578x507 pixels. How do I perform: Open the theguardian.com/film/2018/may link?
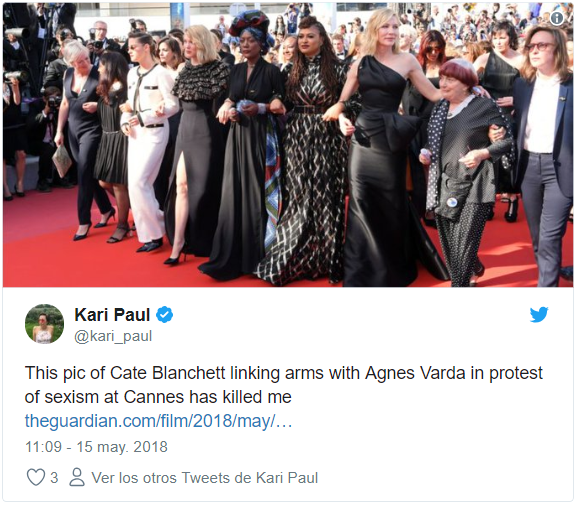coord(159,421)
